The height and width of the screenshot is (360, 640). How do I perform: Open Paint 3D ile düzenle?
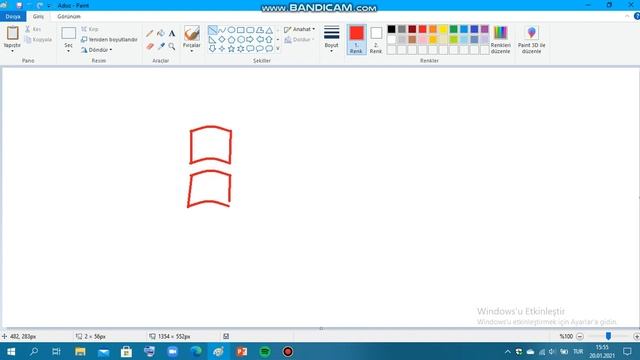click(x=531, y=40)
